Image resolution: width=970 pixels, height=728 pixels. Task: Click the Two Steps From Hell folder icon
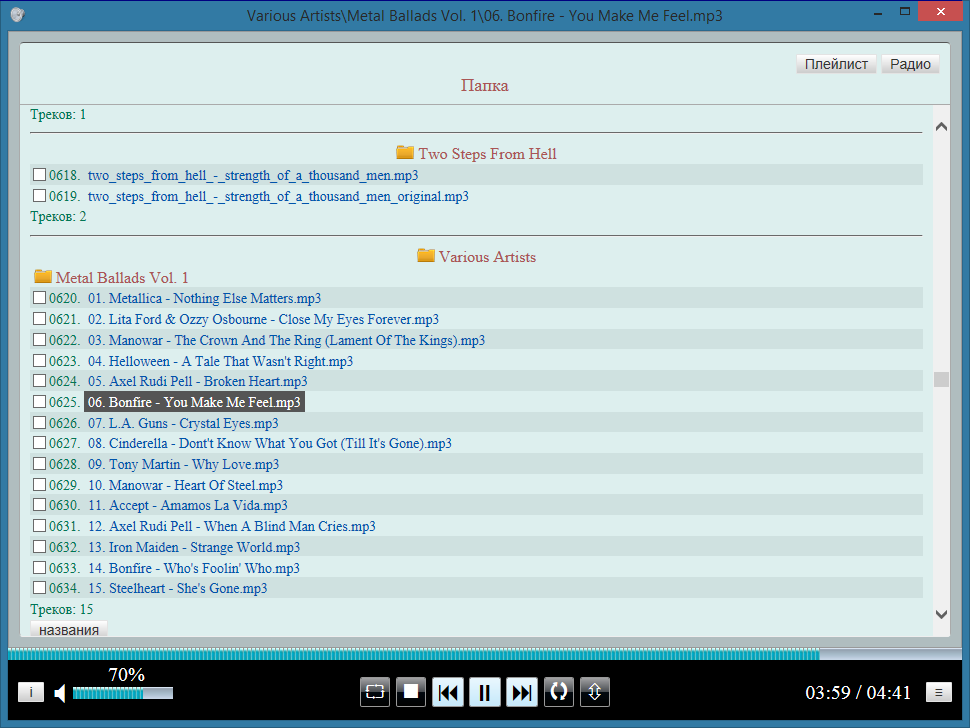pos(405,152)
